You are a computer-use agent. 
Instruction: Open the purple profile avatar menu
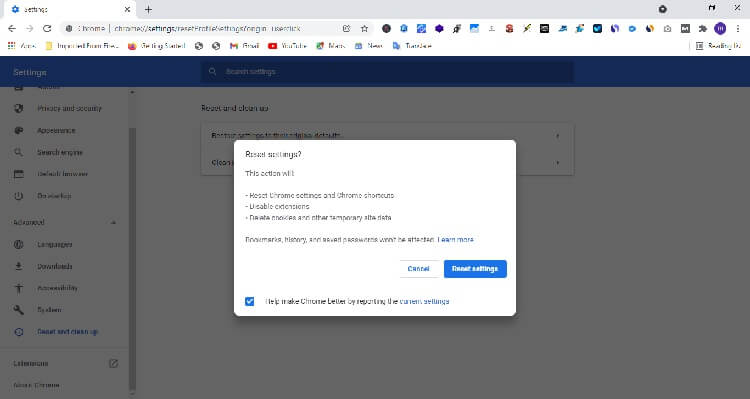tap(720, 29)
